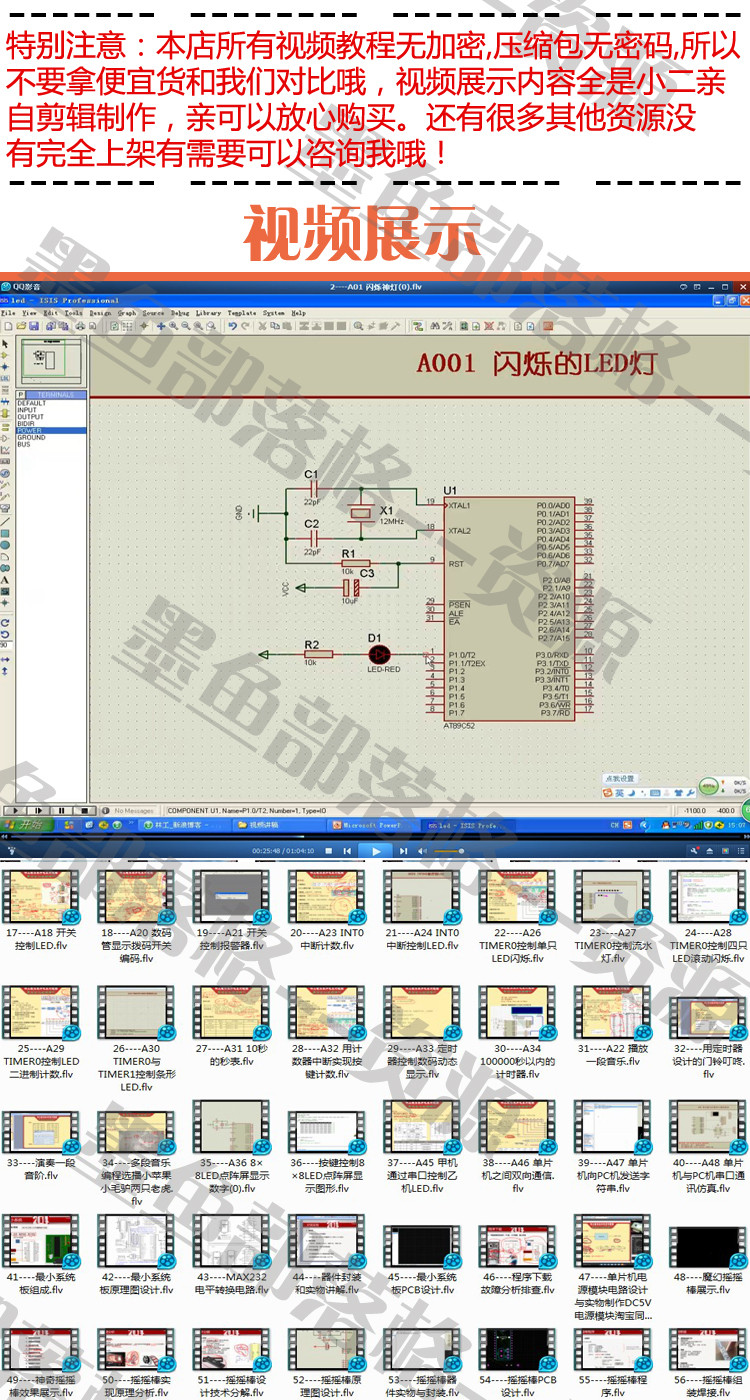
Task: Select the arrow Selection Mode tool
Action: pos(5,343)
